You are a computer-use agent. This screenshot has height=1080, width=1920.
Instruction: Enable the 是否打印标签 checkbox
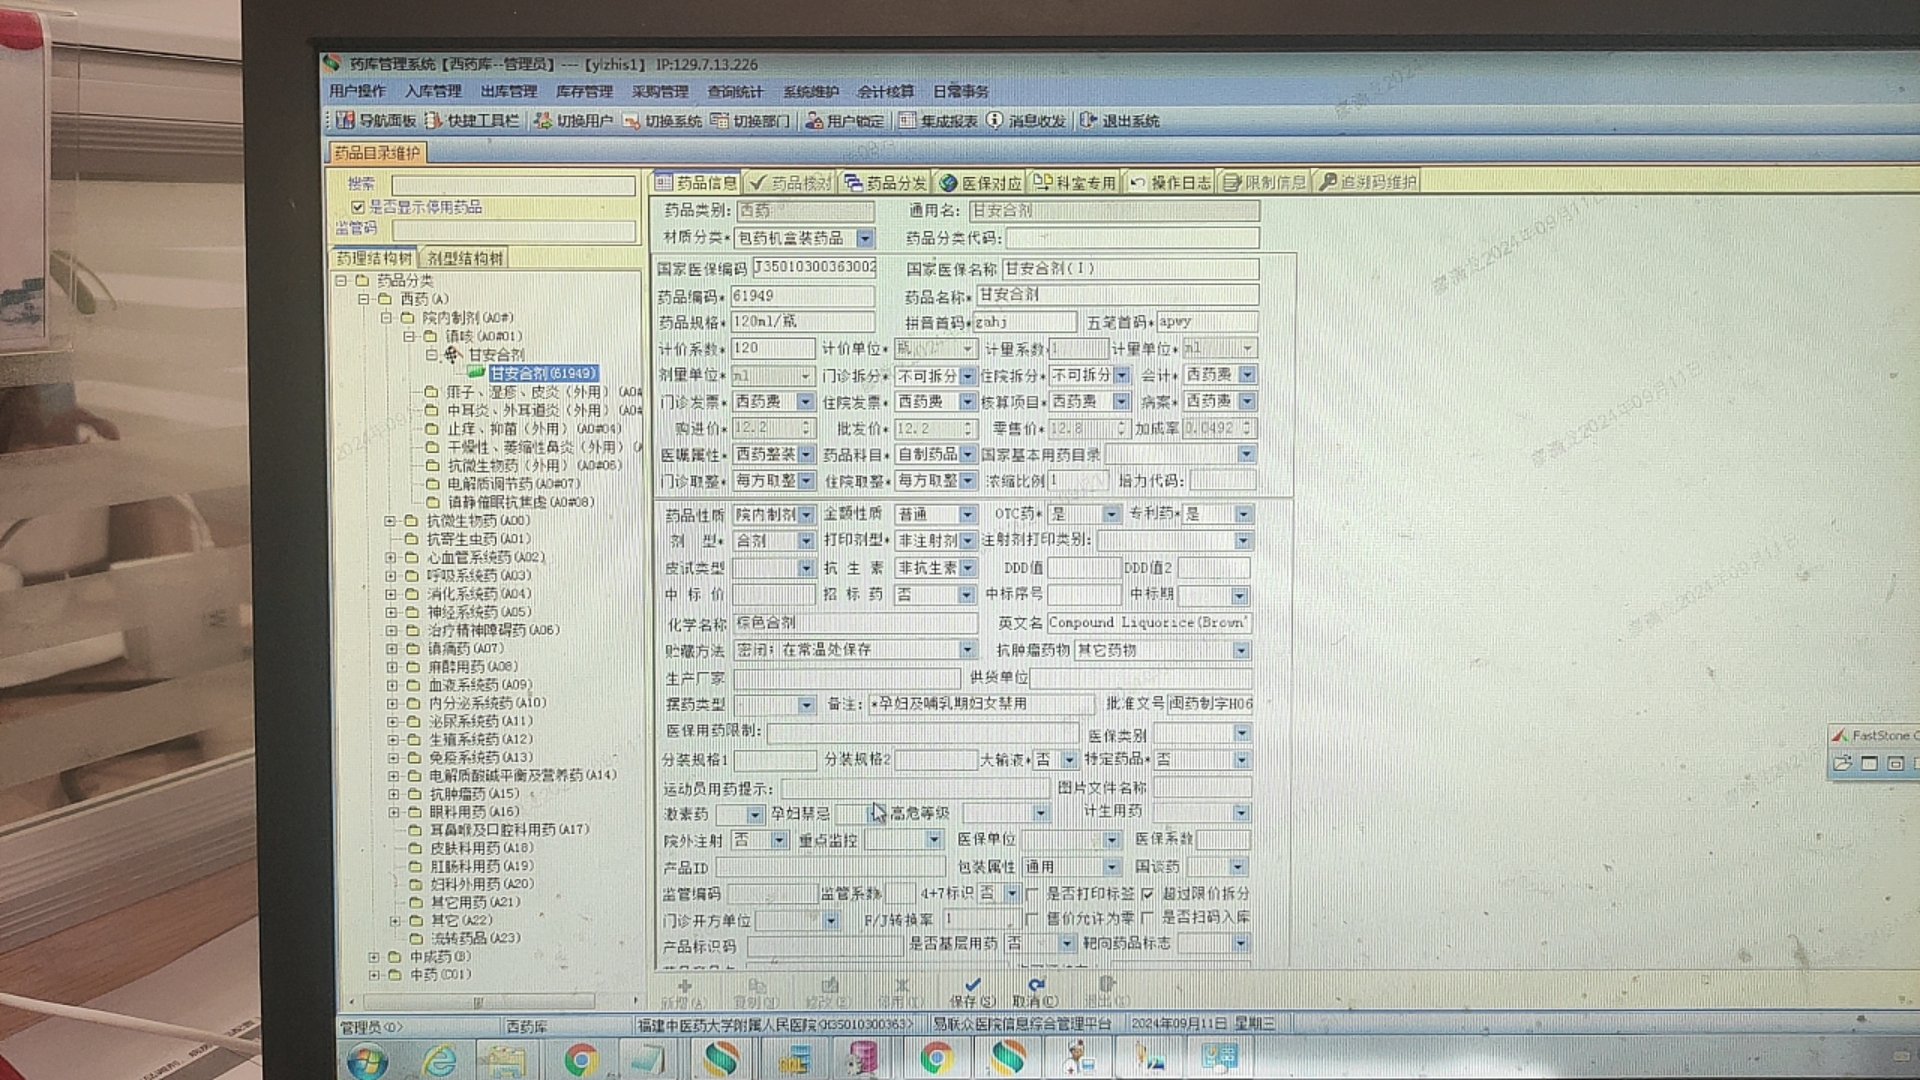[1032, 893]
